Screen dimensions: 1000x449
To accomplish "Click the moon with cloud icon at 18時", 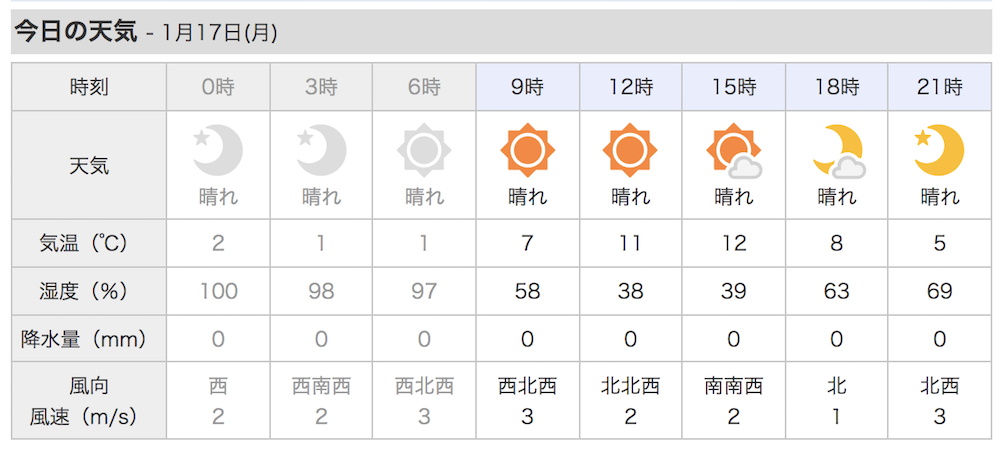I will click(839, 151).
